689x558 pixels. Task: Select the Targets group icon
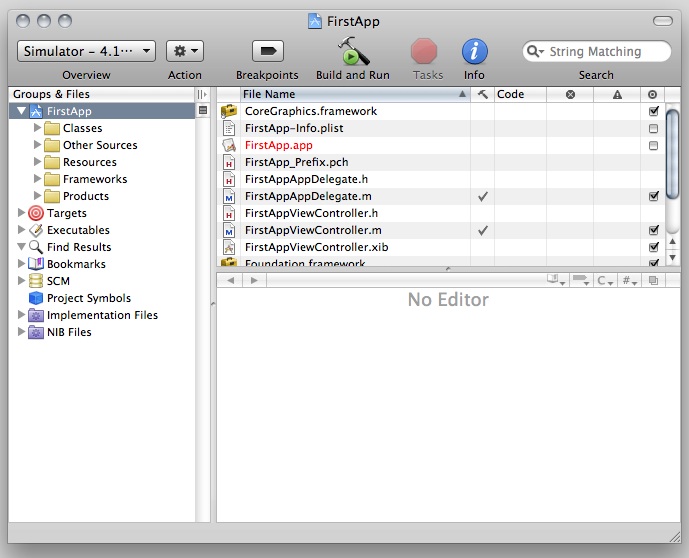(36, 213)
